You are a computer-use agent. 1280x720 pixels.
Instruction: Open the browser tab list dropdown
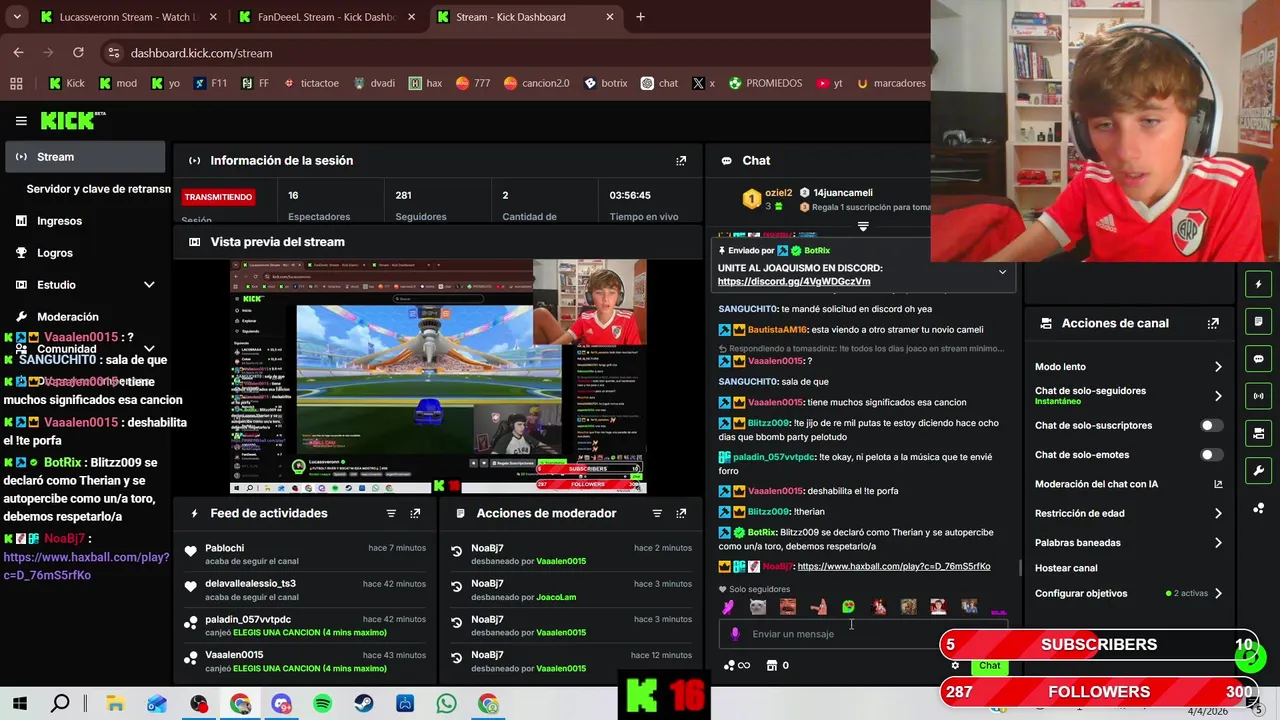[17, 17]
